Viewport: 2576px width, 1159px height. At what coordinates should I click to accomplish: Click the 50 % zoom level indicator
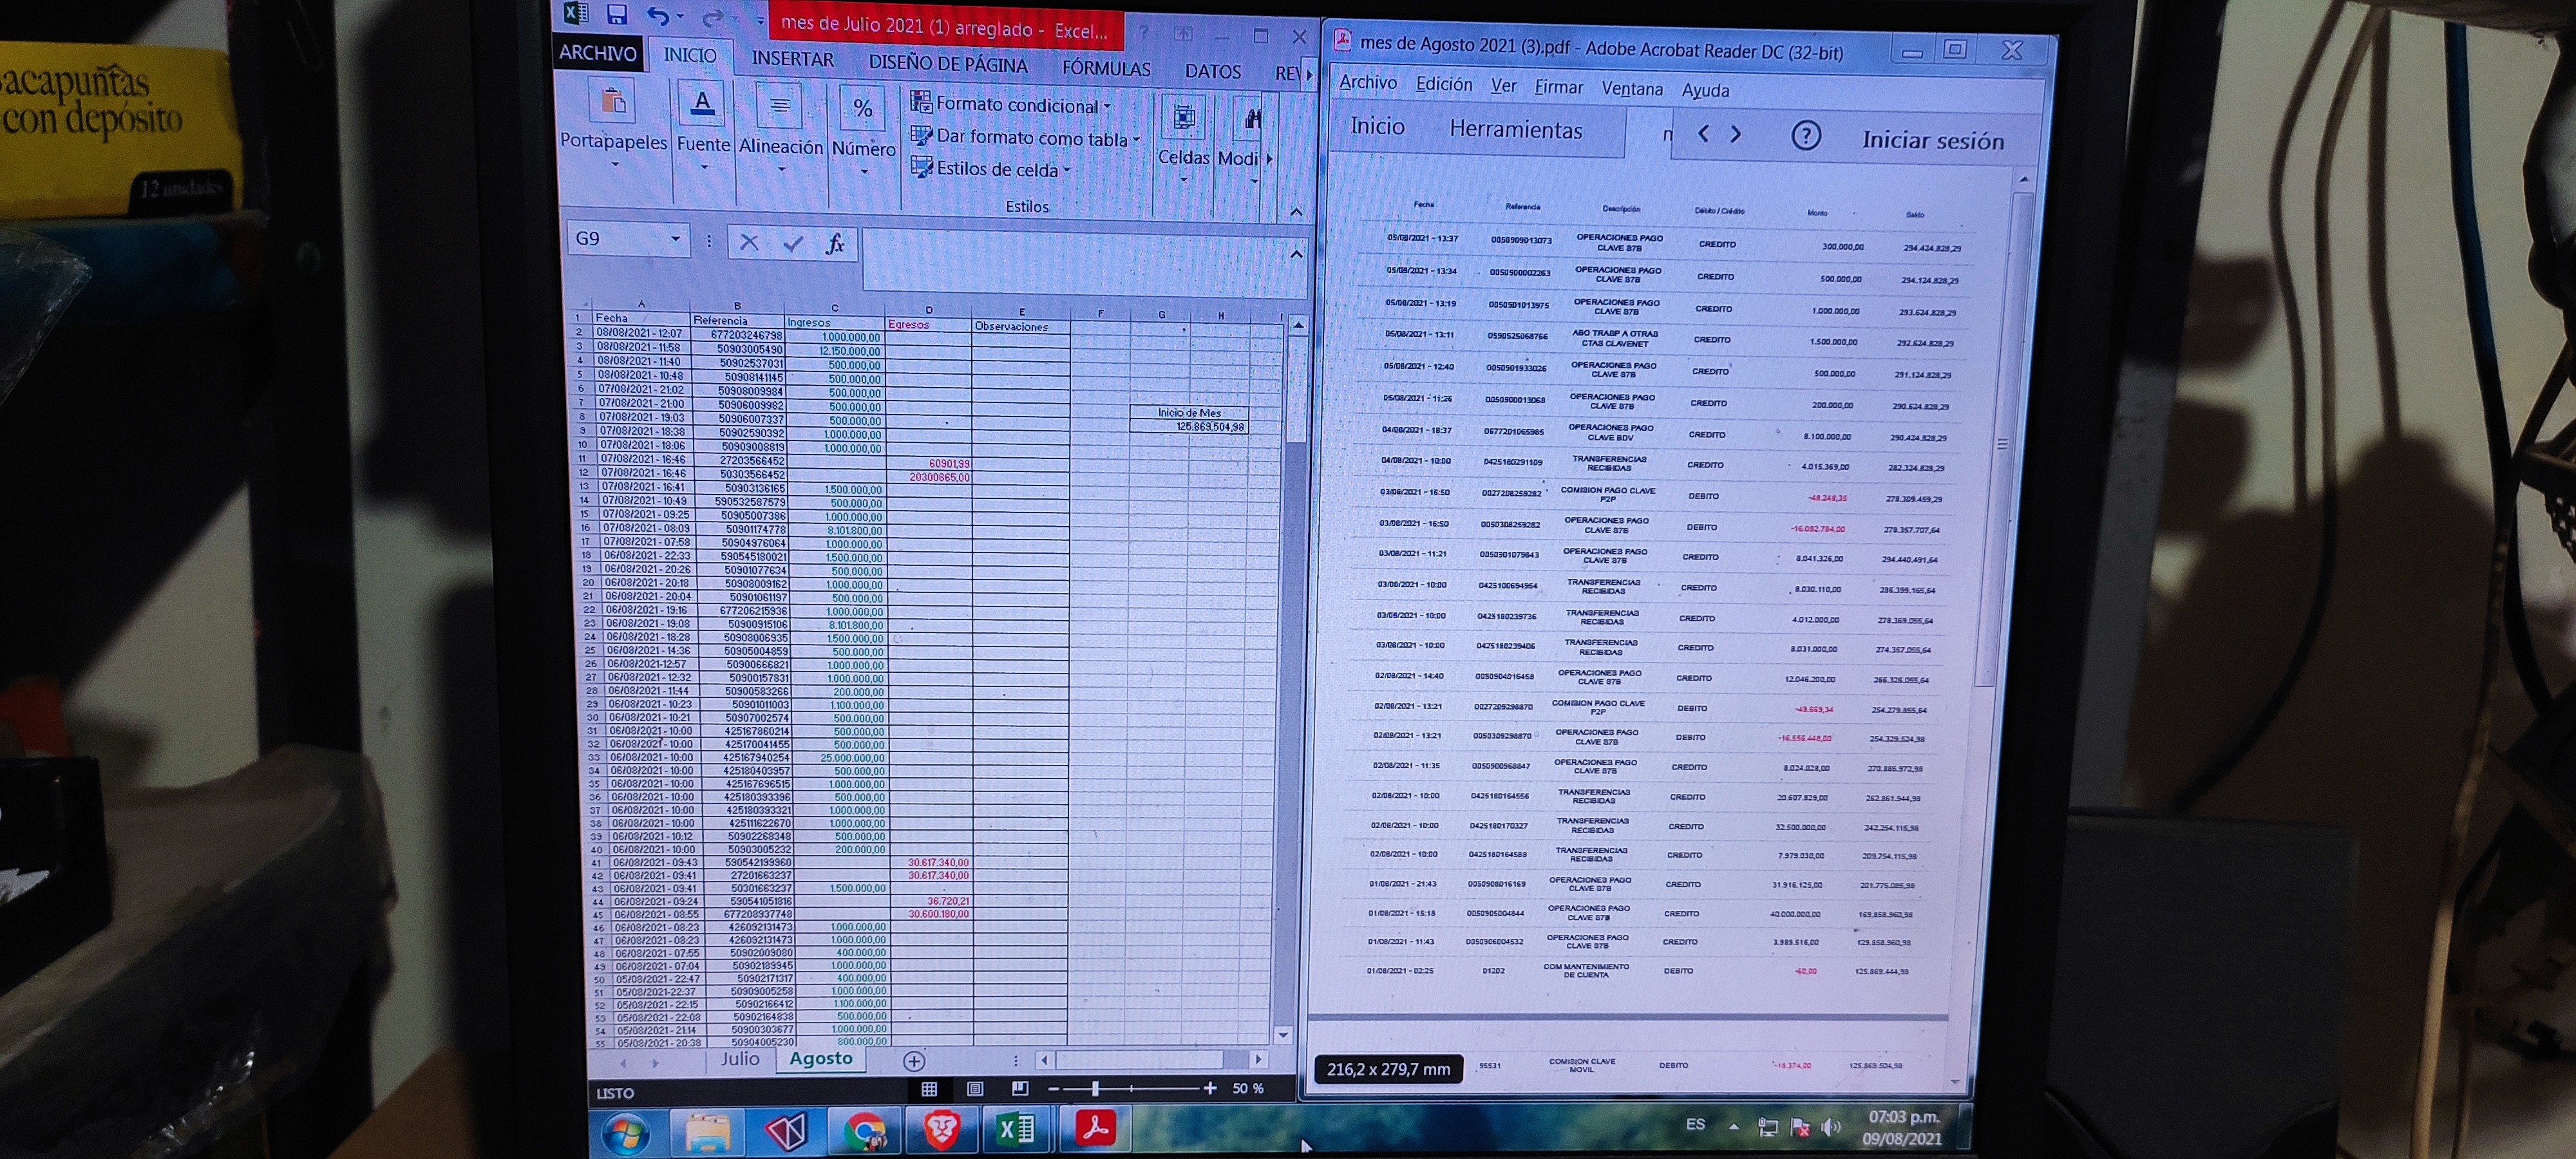pos(1248,1088)
